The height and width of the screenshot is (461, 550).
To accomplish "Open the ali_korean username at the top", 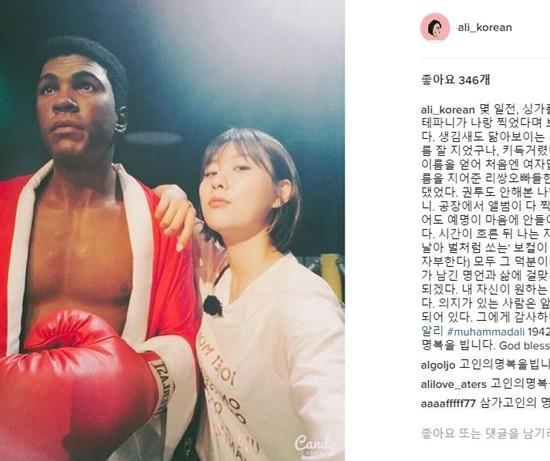I will (484, 27).
